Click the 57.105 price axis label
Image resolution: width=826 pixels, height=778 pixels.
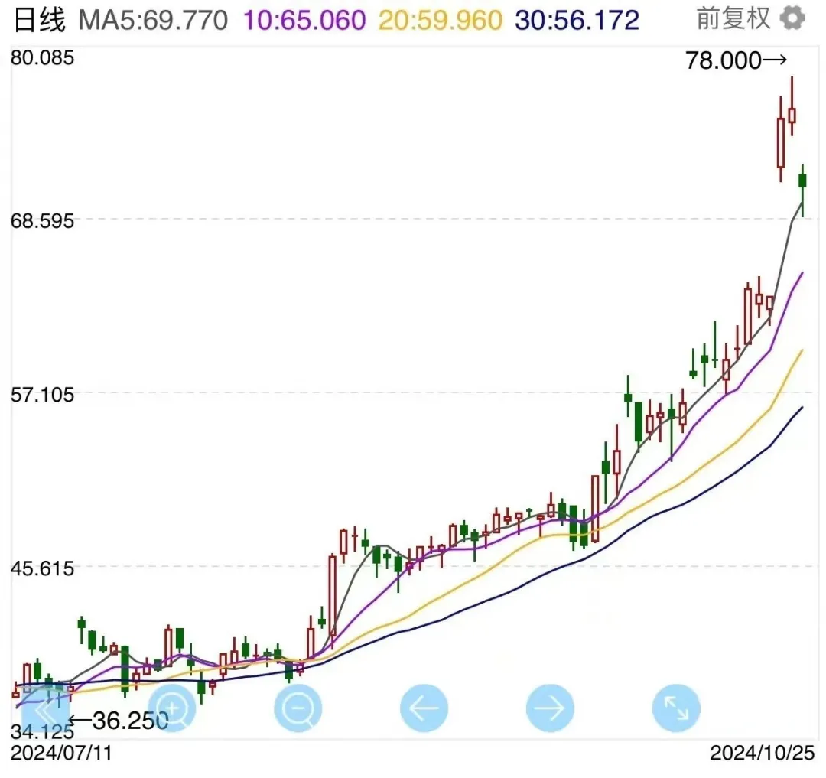tap(42, 395)
